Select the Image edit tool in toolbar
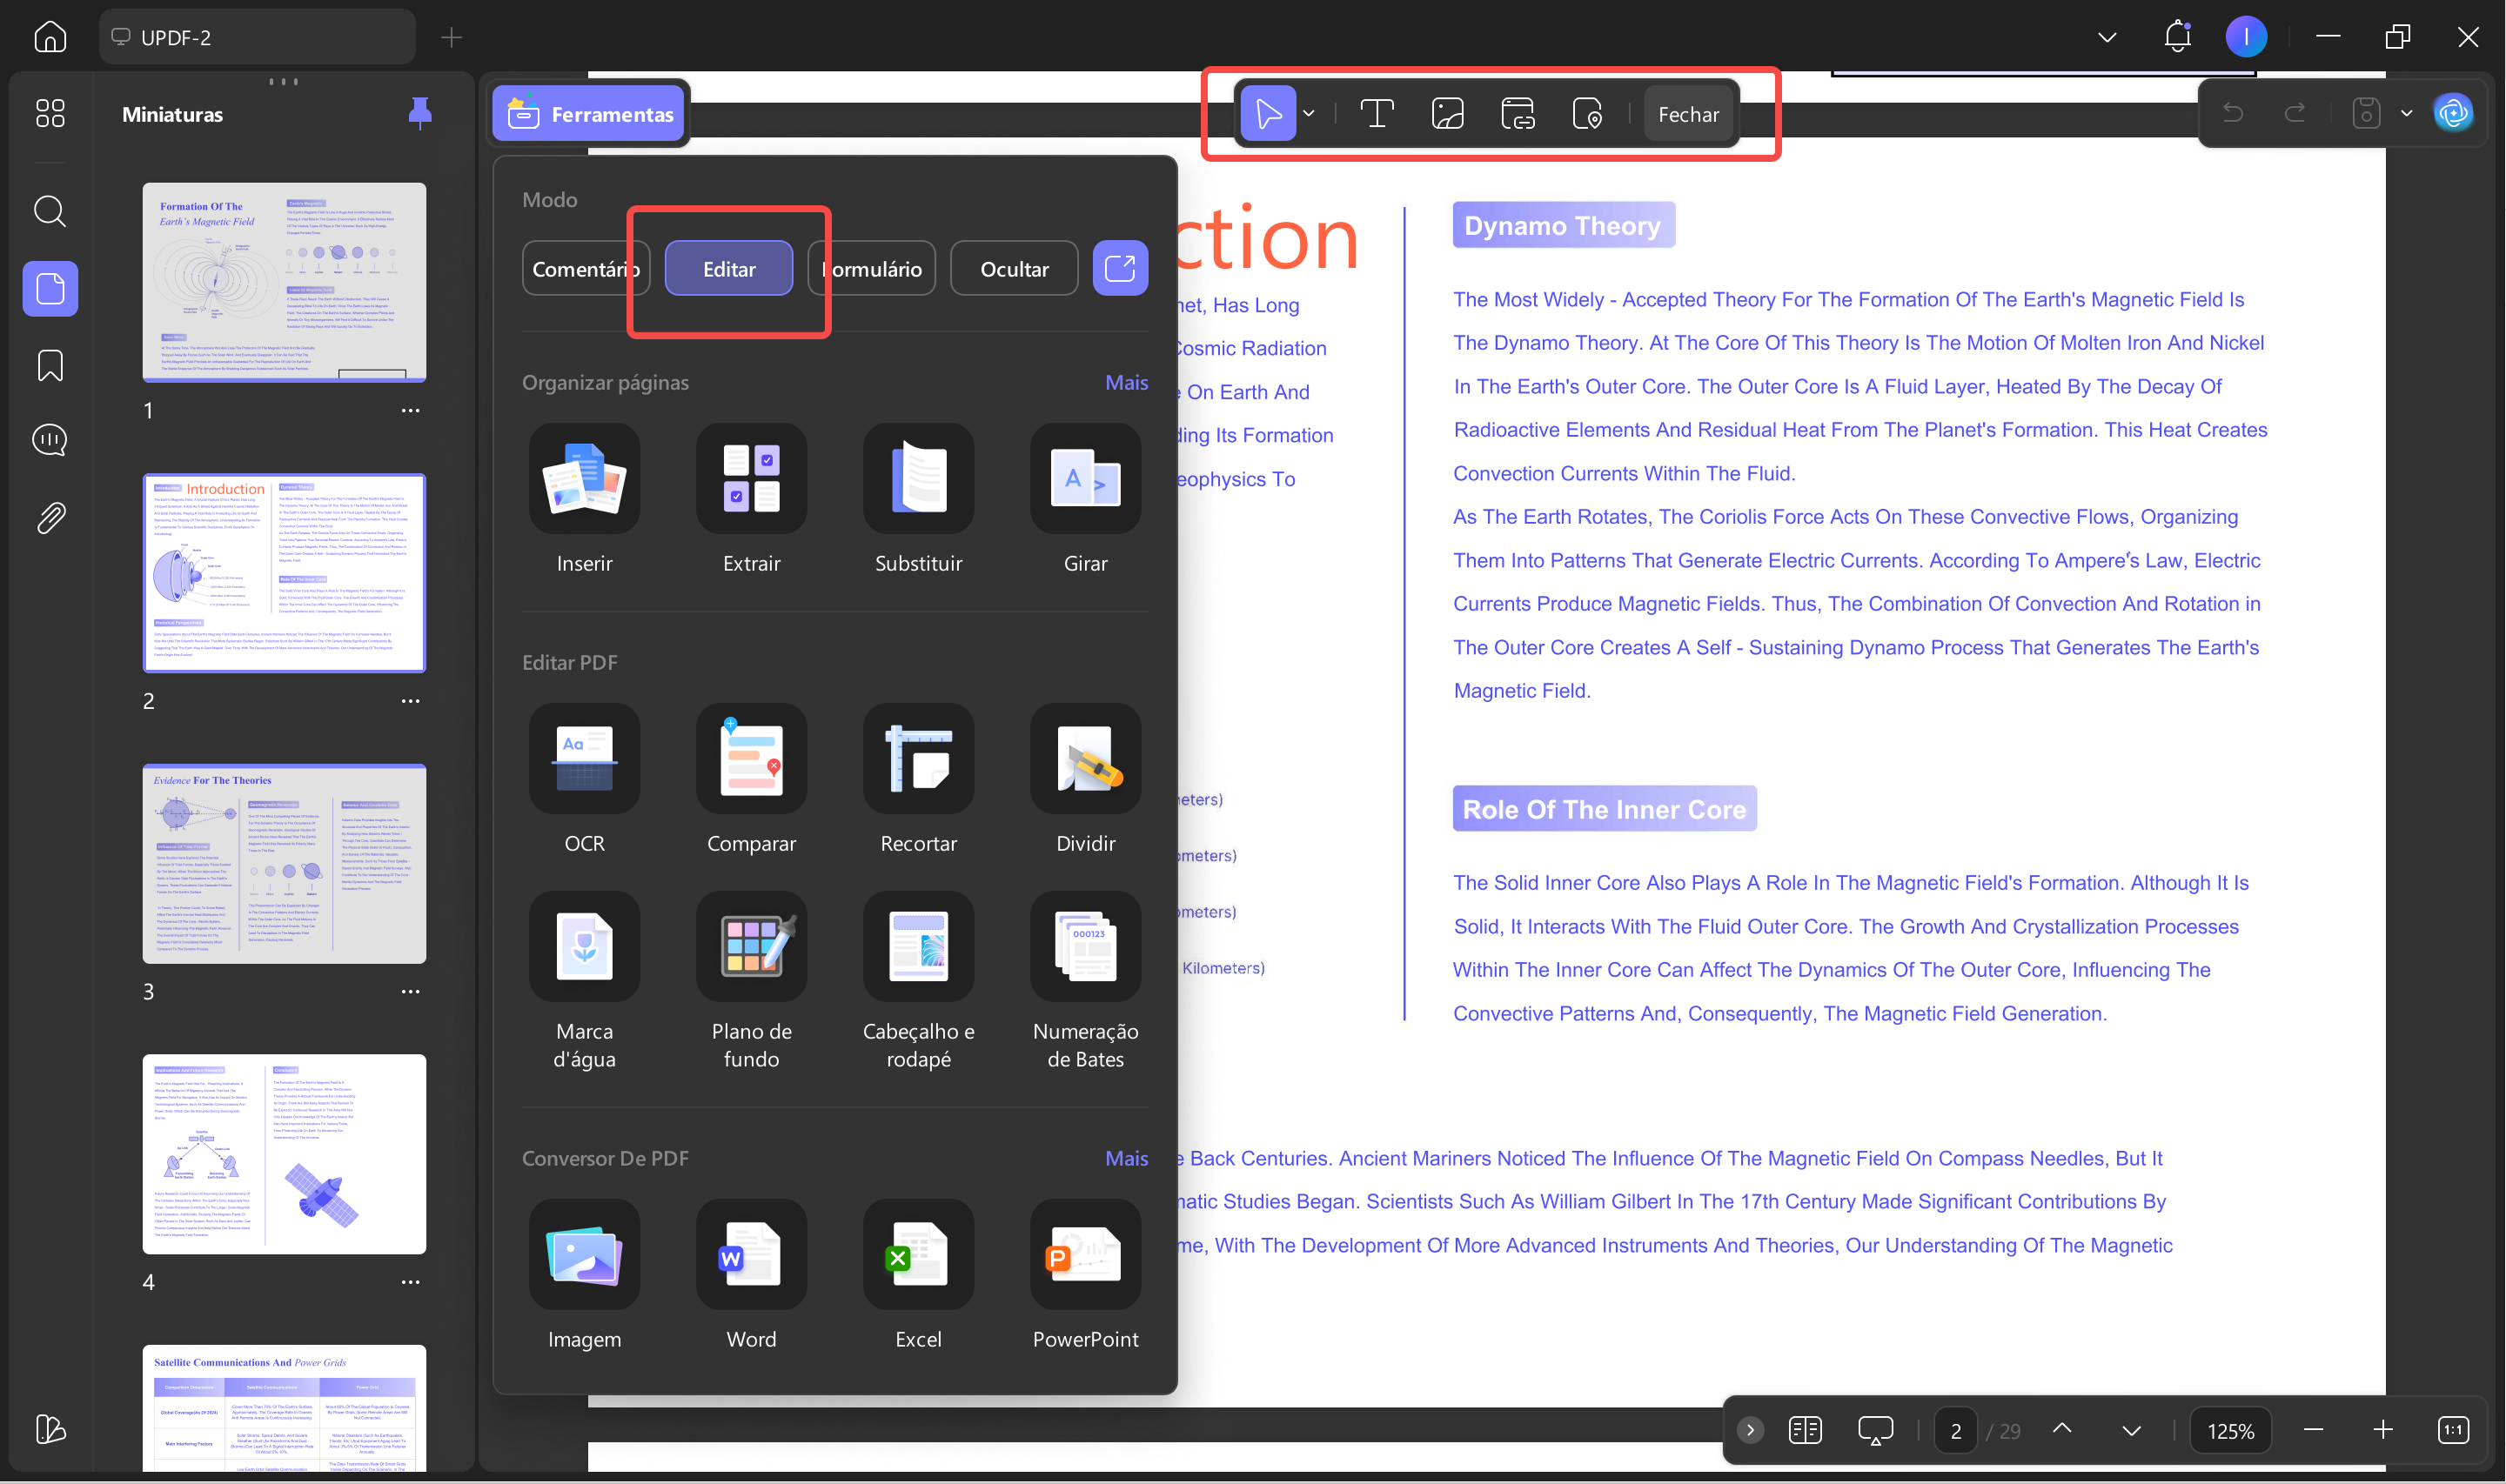The height and width of the screenshot is (1484, 2506). 1447,114
